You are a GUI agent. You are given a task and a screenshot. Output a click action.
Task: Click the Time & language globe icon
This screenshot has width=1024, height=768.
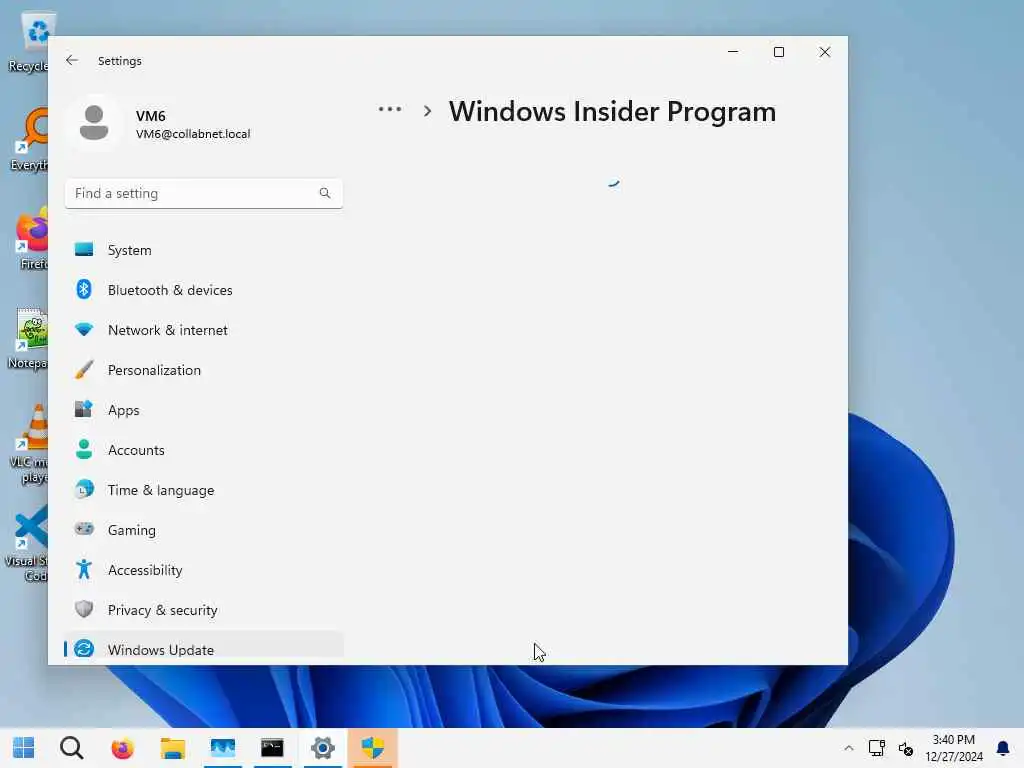pos(84,489)
